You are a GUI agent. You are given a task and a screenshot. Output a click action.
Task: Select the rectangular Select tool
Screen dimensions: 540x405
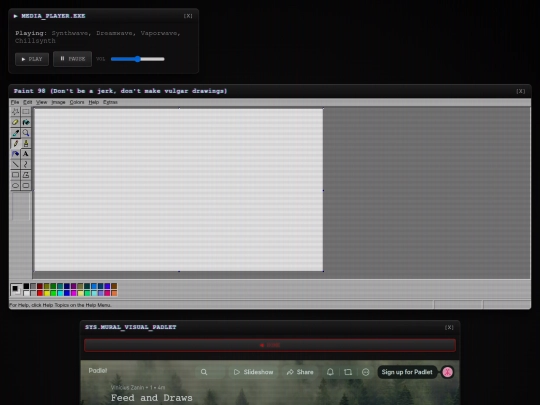26,112
